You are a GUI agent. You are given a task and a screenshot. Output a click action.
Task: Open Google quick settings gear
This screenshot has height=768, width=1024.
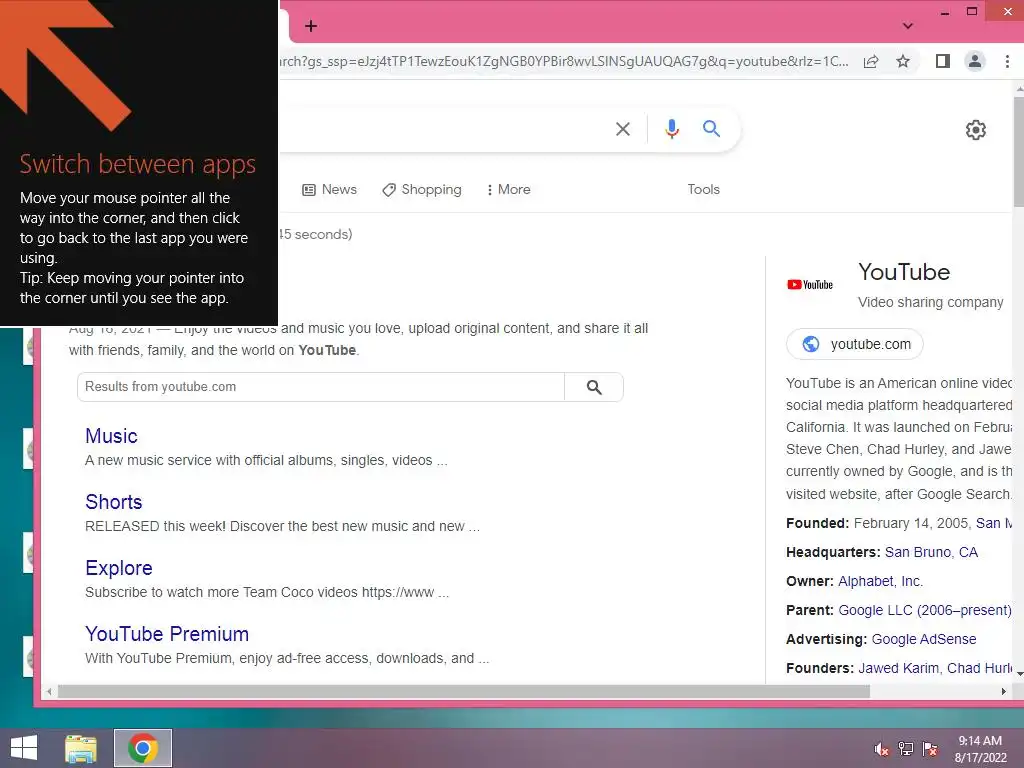tap(976, 130)
